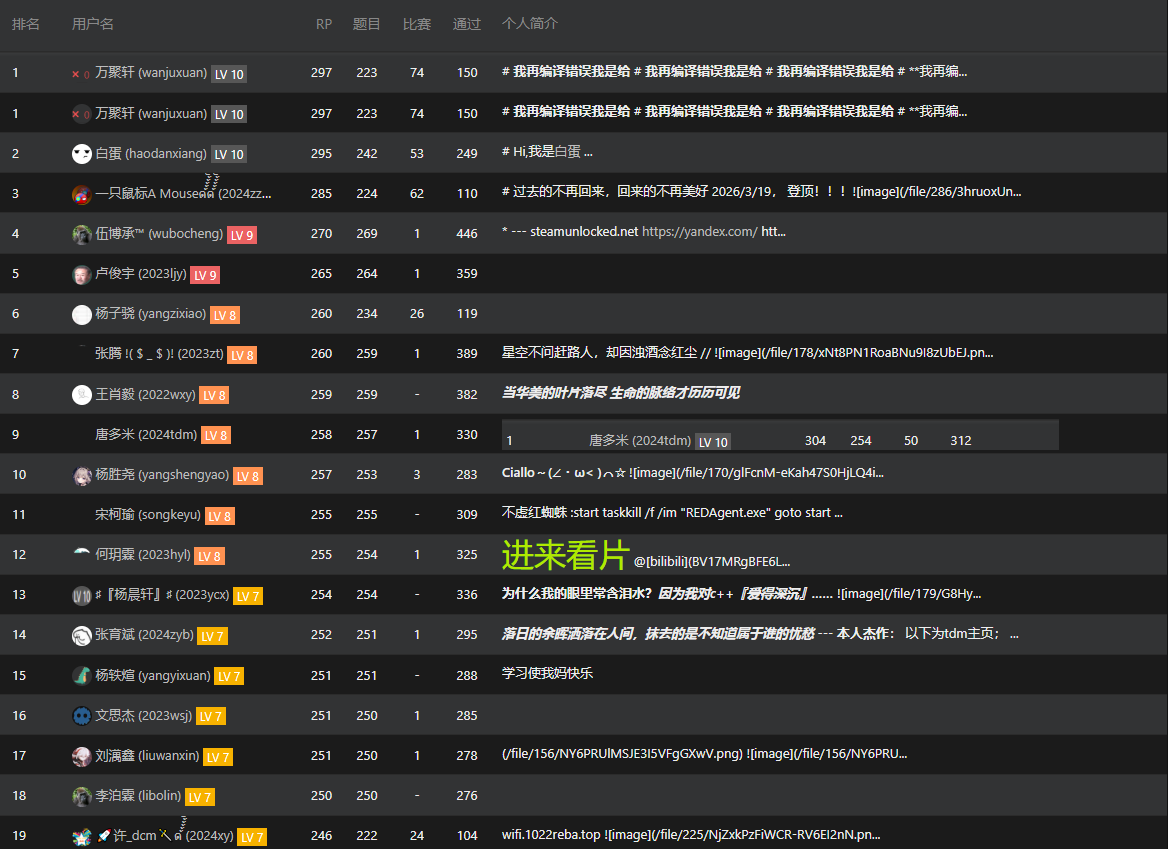
Task: Click the avatar of 一只鼠标A Mouse
Action: [x=81, y=194]
